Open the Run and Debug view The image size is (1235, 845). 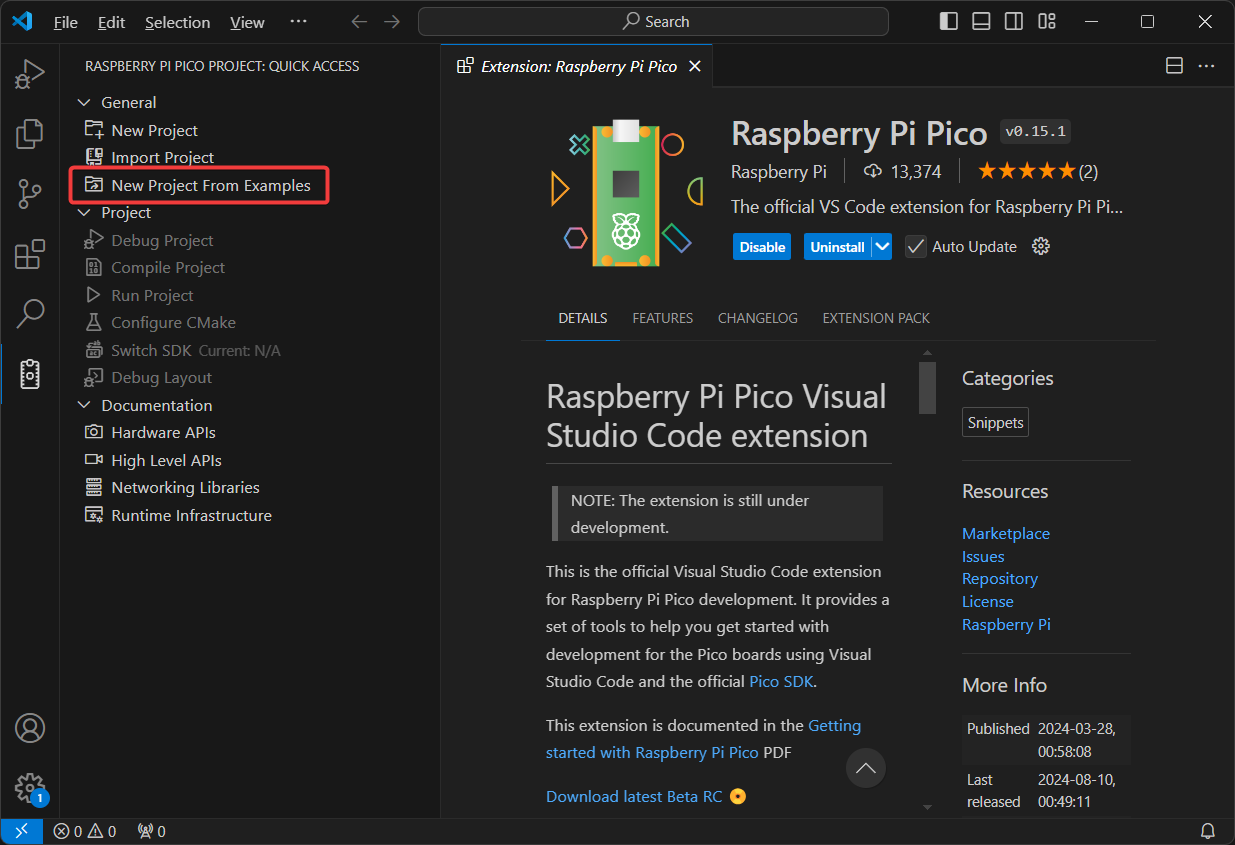[30, 74]
